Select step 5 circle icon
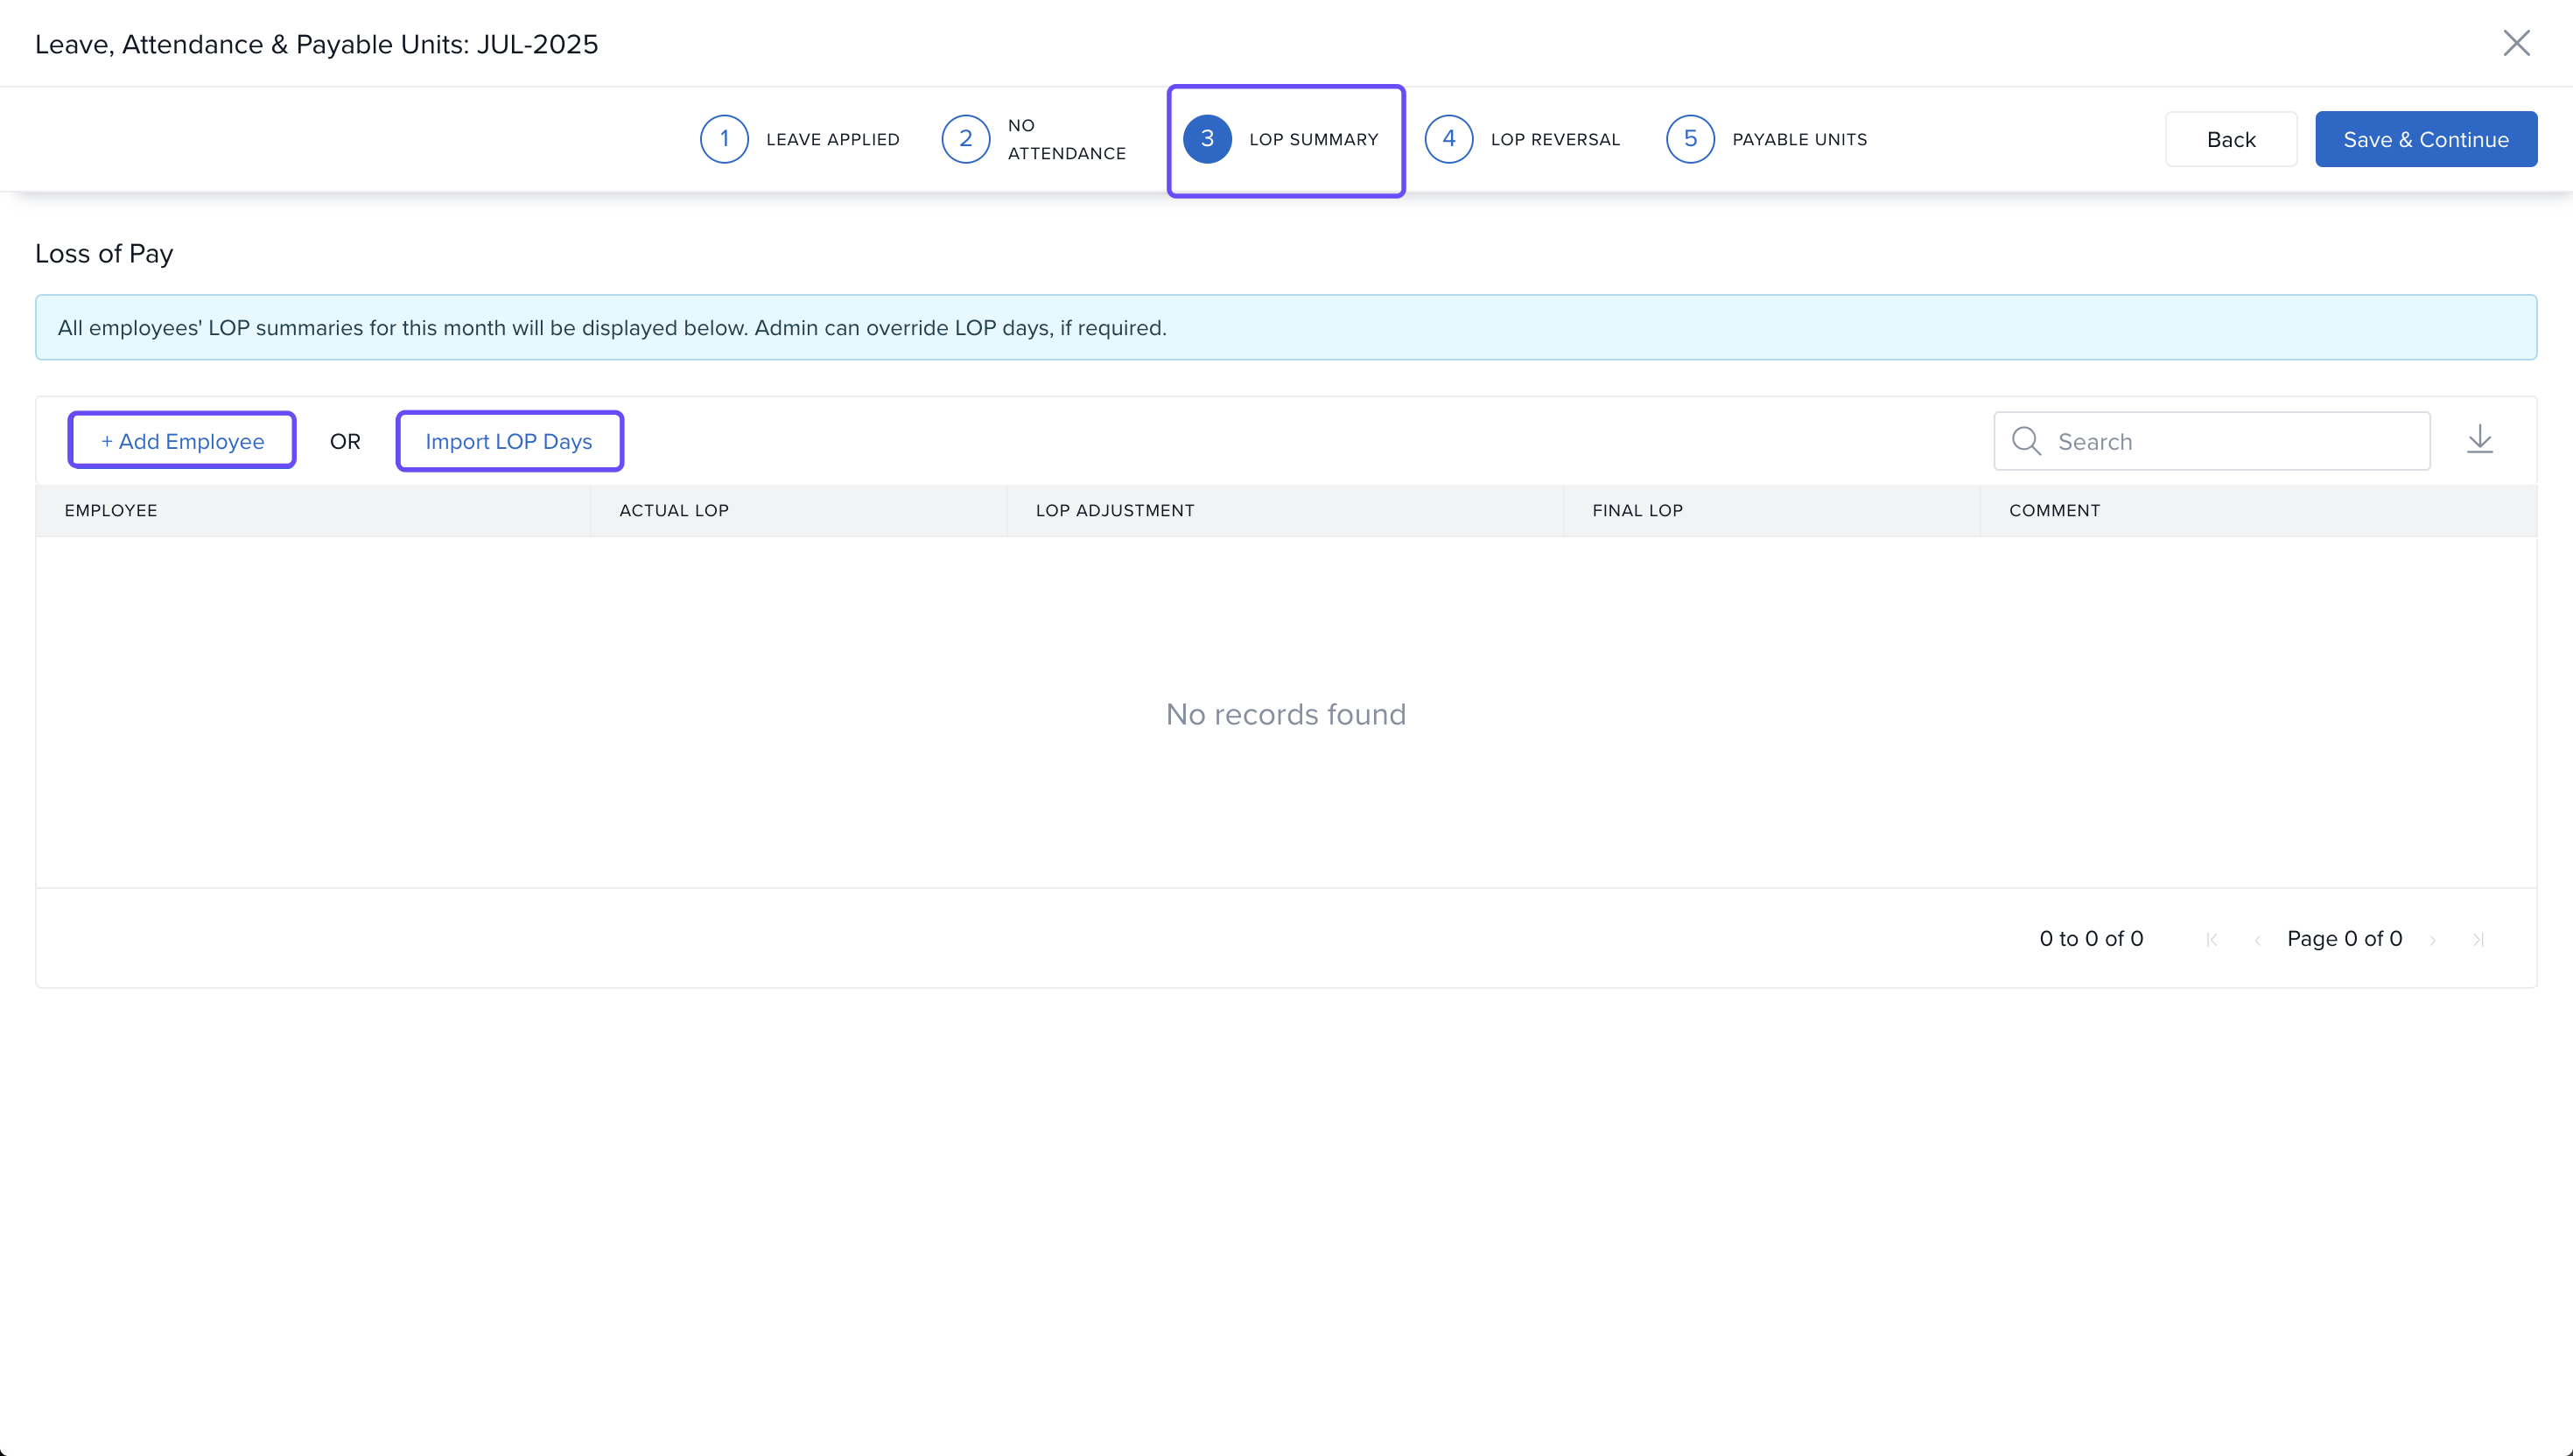 point(1690,139)
